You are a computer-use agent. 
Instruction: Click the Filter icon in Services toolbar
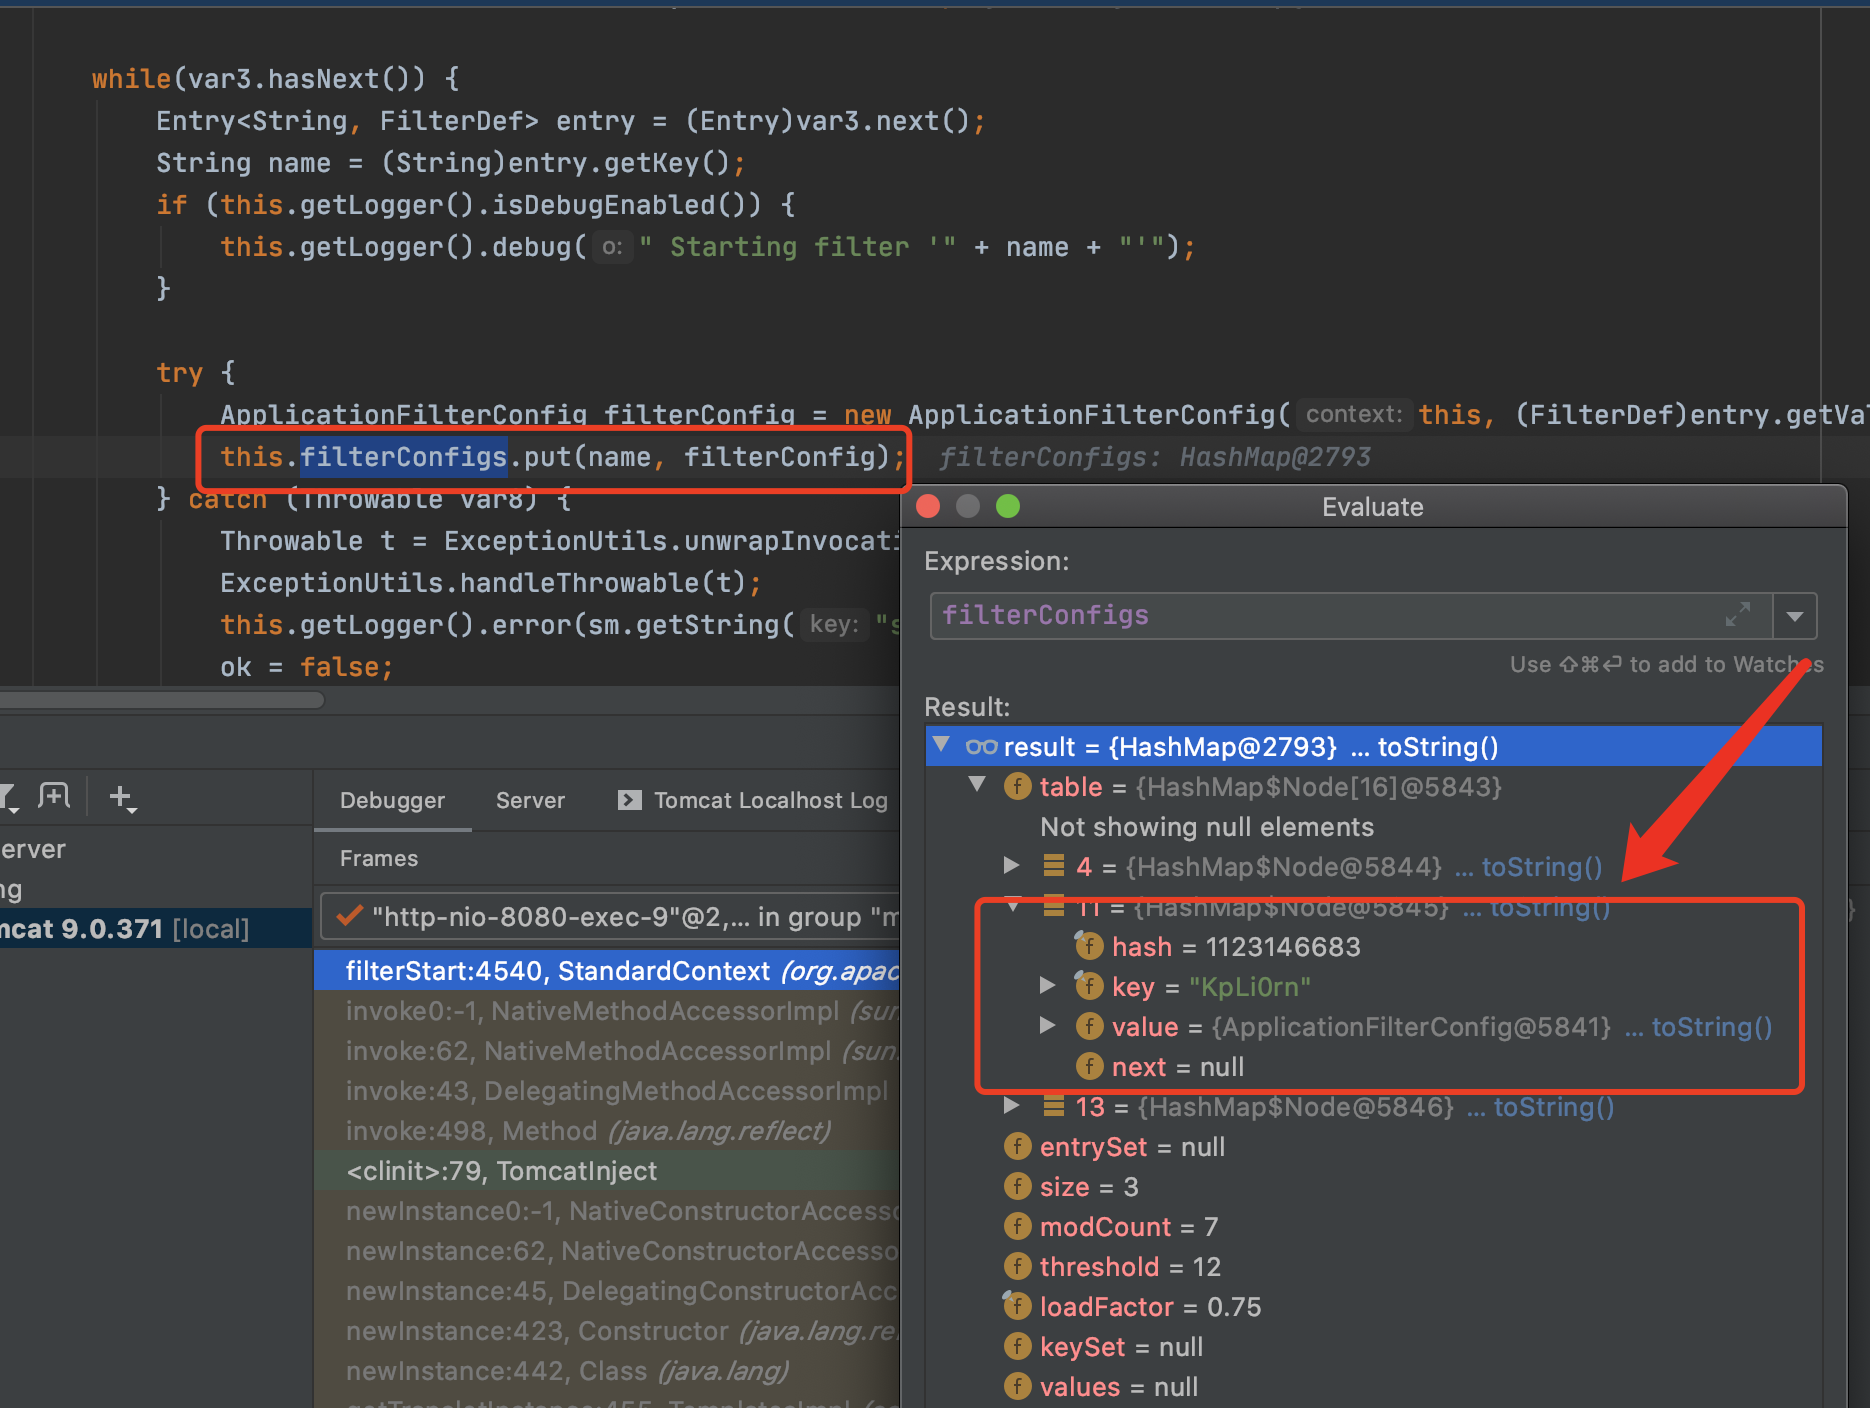click(x=8, y=797)
